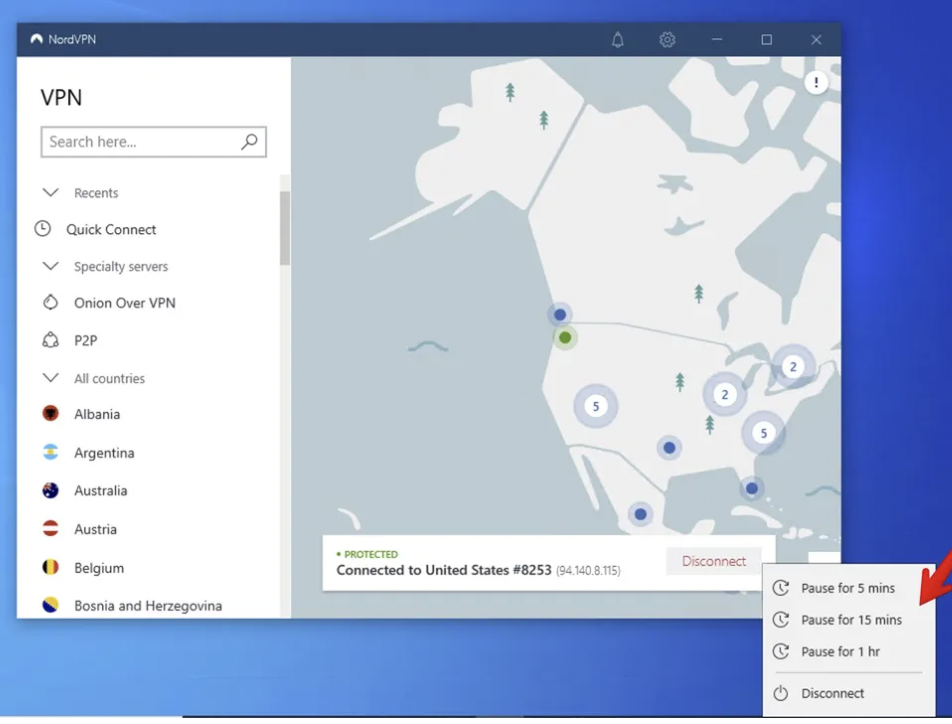Image resolution: width=952 pixels, height=724 pixels.
Task: Choose Pause for 15 mins
Action: point(850,620)
